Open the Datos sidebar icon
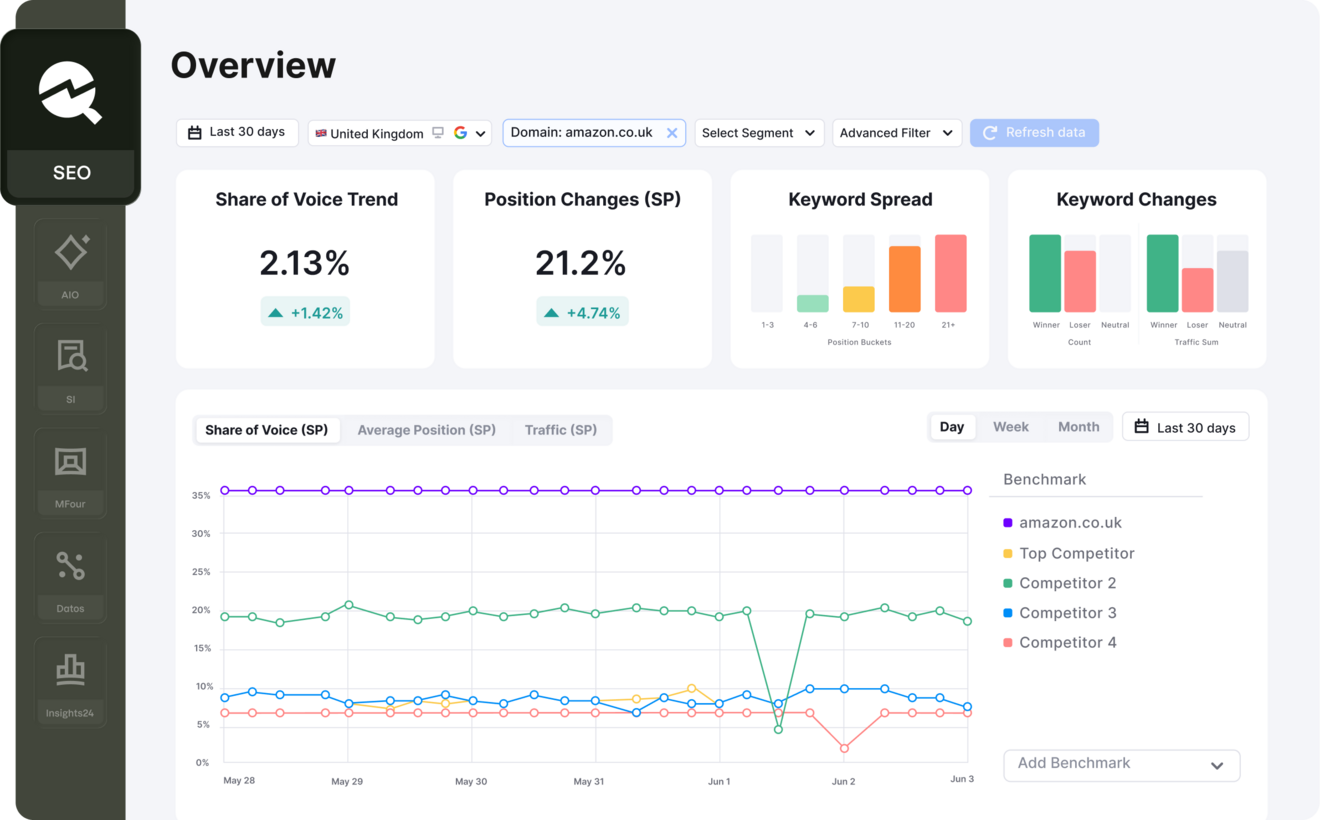The image size is (1320, 820). click(70, 577)
